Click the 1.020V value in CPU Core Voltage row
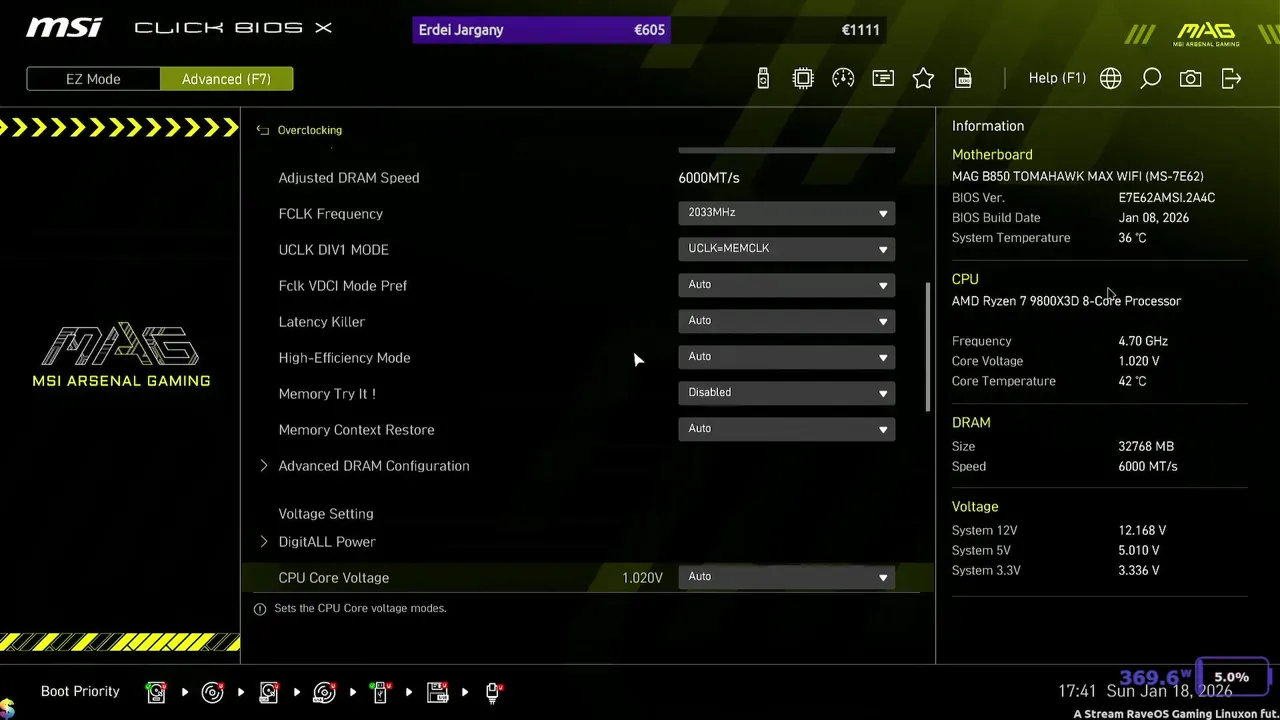 642,578
